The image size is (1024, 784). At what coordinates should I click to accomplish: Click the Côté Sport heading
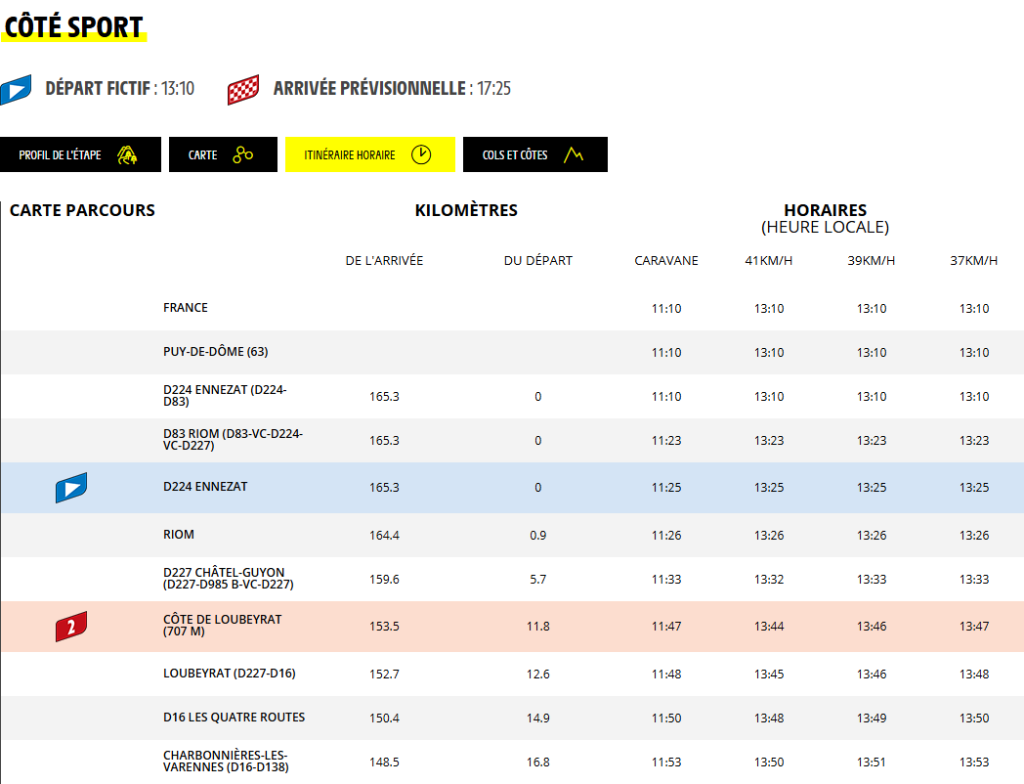pos(74,27)
